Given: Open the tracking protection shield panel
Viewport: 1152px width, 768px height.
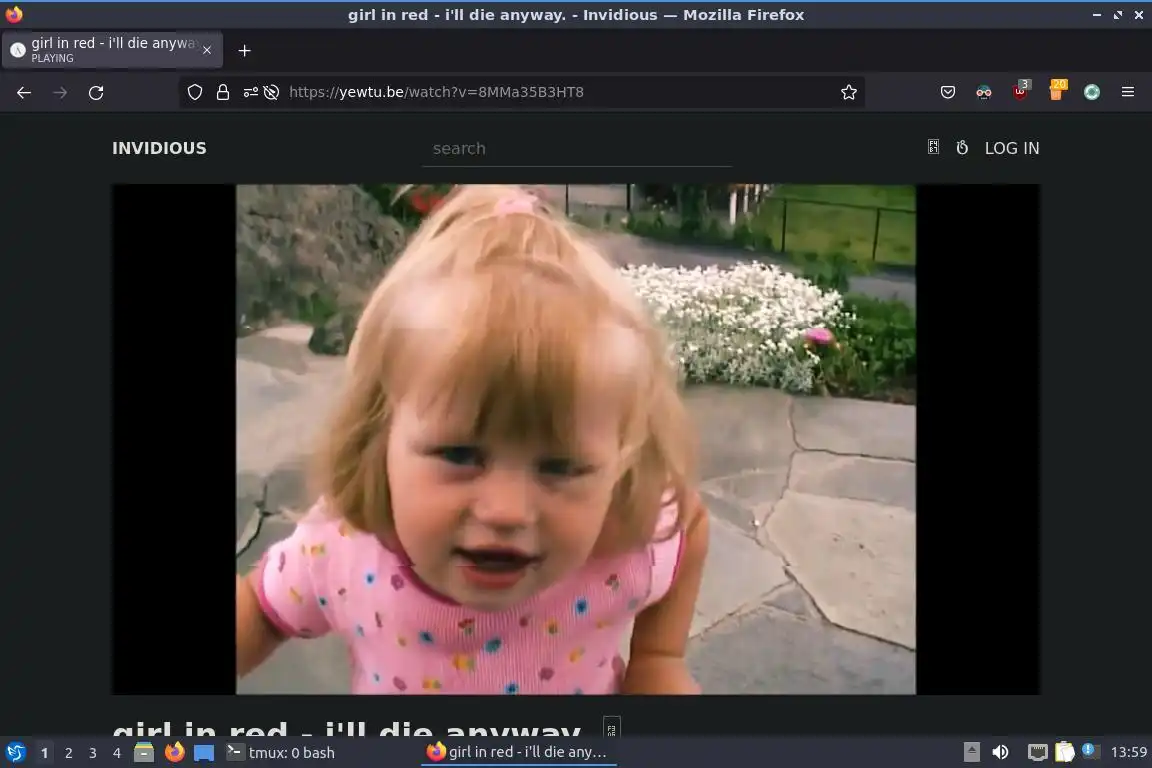Looking at the screenshot, I should [x=195, y=92].
